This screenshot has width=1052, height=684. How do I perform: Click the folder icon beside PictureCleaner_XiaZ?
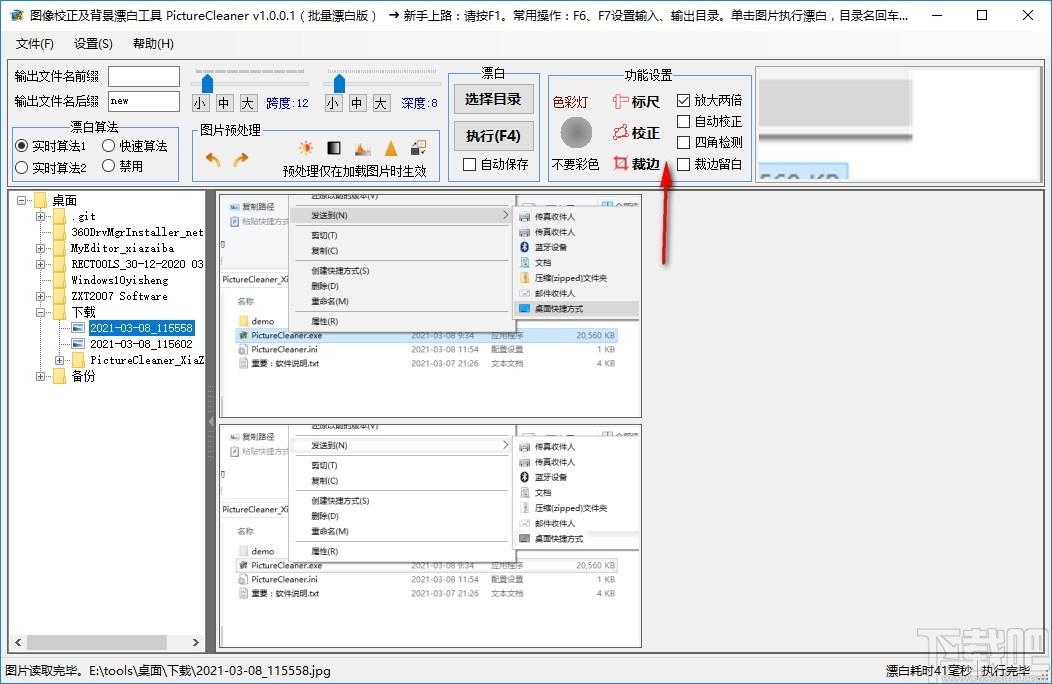click(x=78, y=360)
